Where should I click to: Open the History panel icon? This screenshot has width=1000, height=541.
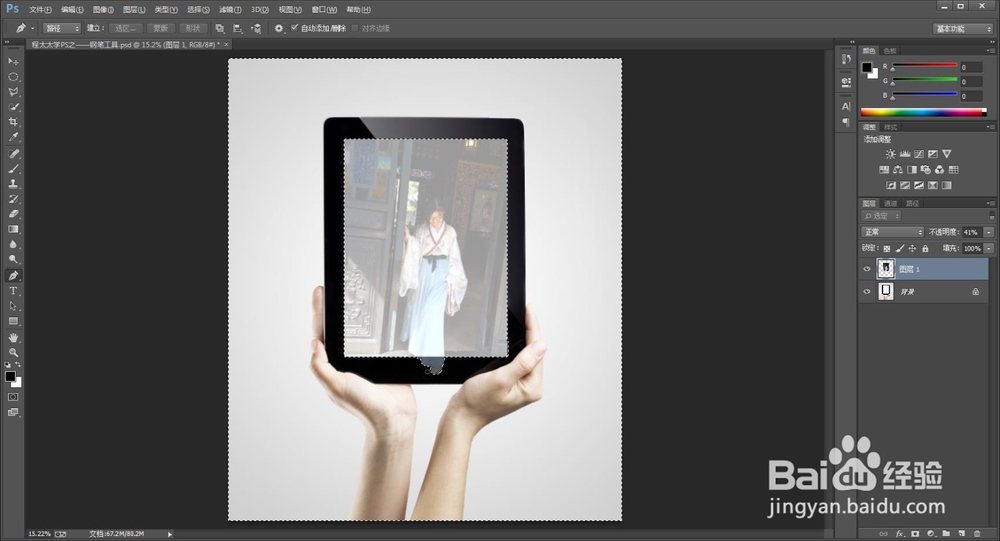tap(846, 59)
